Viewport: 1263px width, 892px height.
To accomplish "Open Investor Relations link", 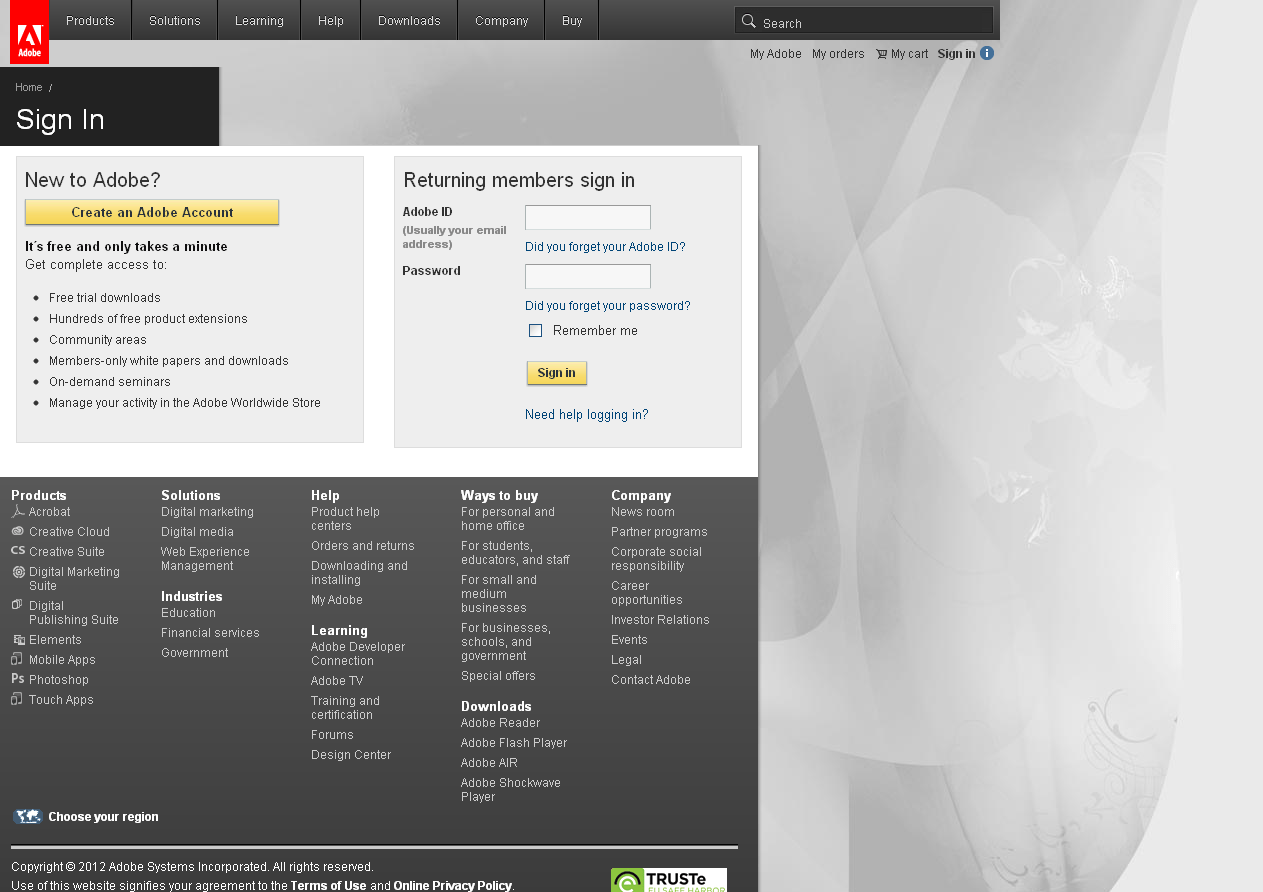I will click(660, 620).
